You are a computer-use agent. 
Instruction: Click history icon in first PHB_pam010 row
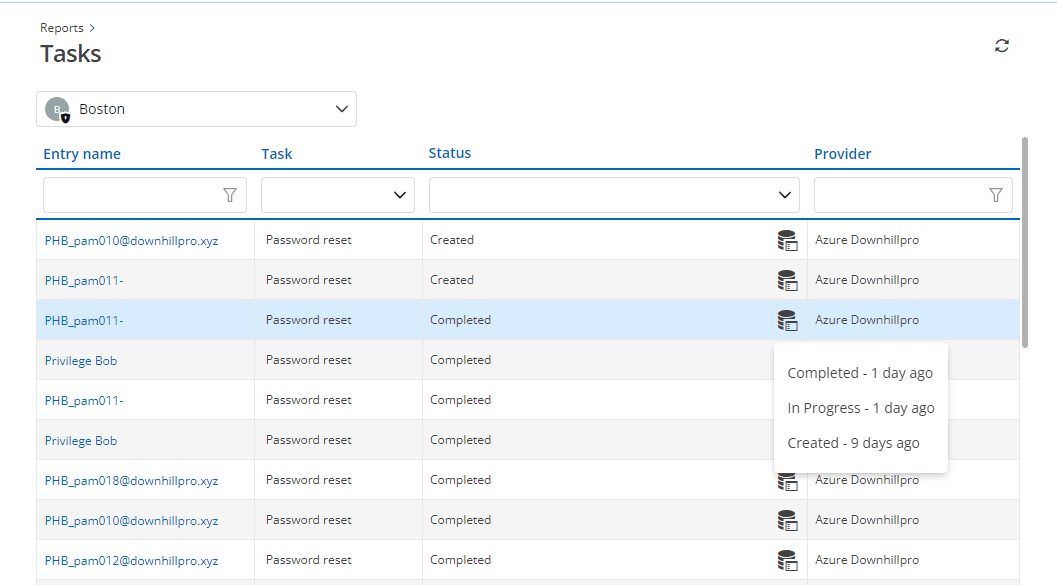787,240
